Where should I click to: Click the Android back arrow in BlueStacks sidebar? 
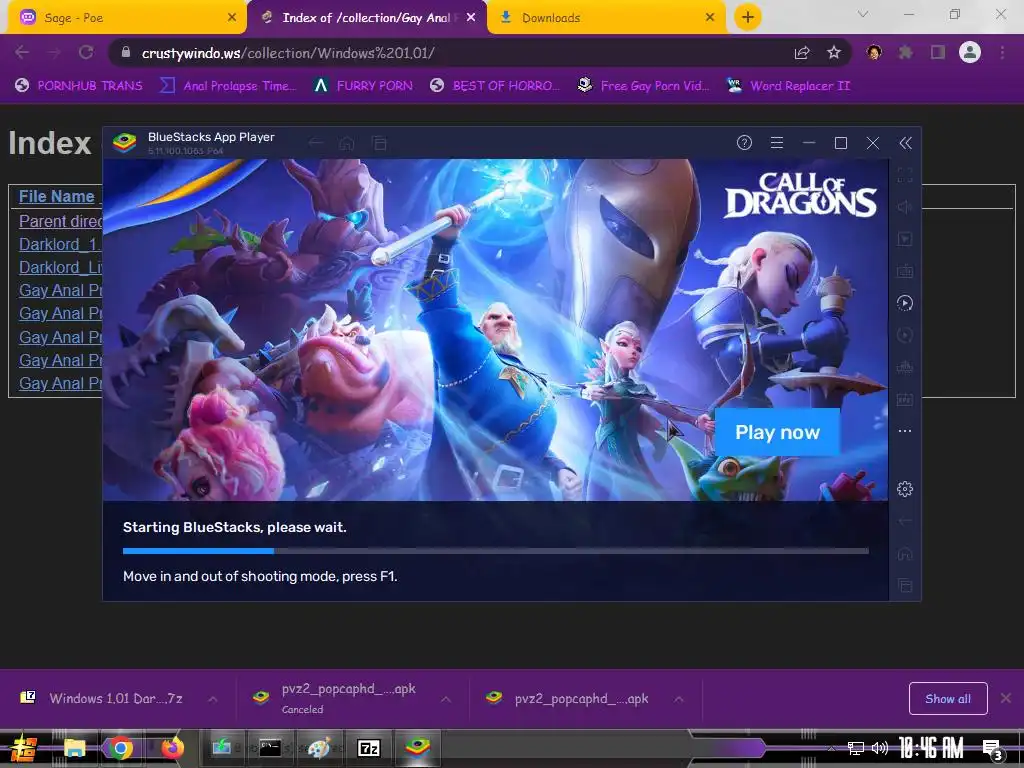pos(904,521)
